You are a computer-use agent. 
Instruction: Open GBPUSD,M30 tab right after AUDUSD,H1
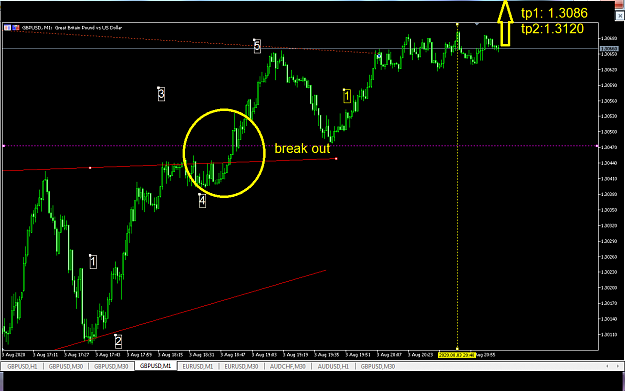377,366
